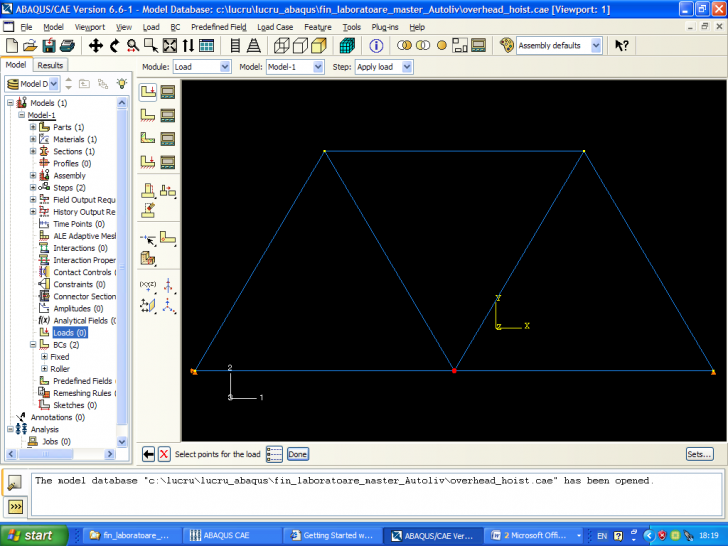728x546 pixels.
Task: Click the Create Load tool icon
Action: coord(148,92)
